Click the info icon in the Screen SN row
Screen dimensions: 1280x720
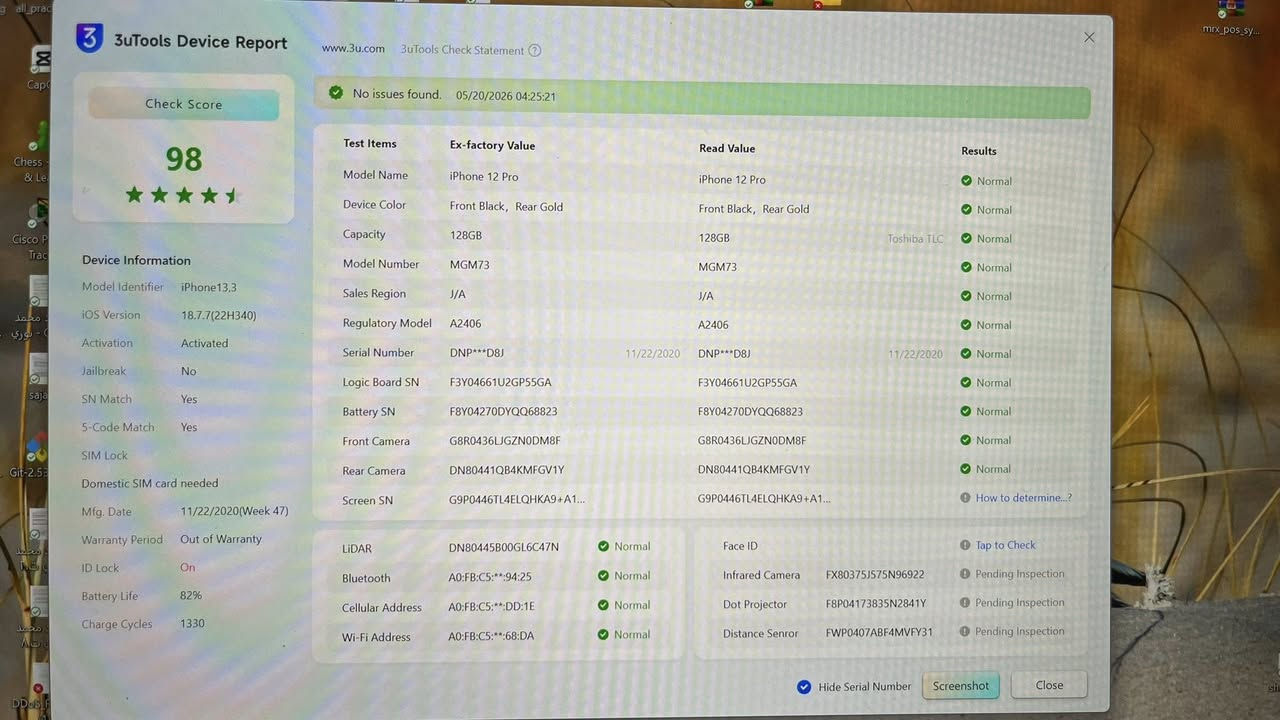click(965, 498)
